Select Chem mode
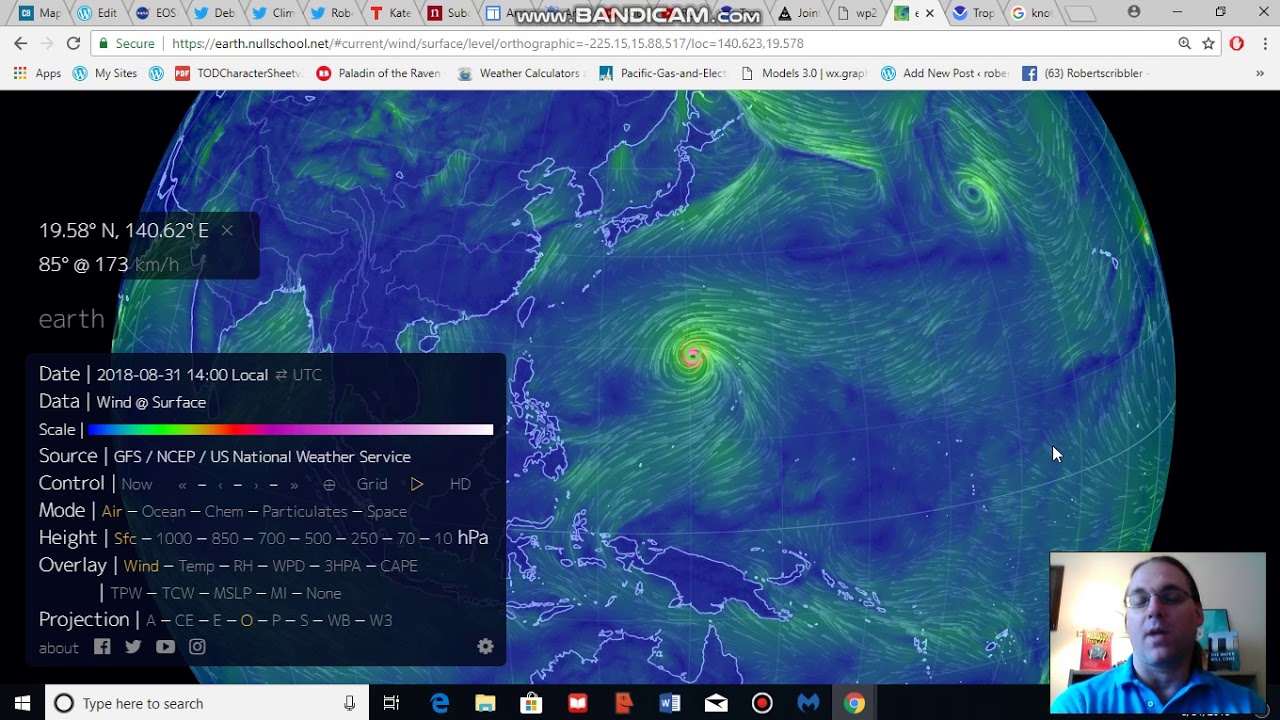 [224, 511]
